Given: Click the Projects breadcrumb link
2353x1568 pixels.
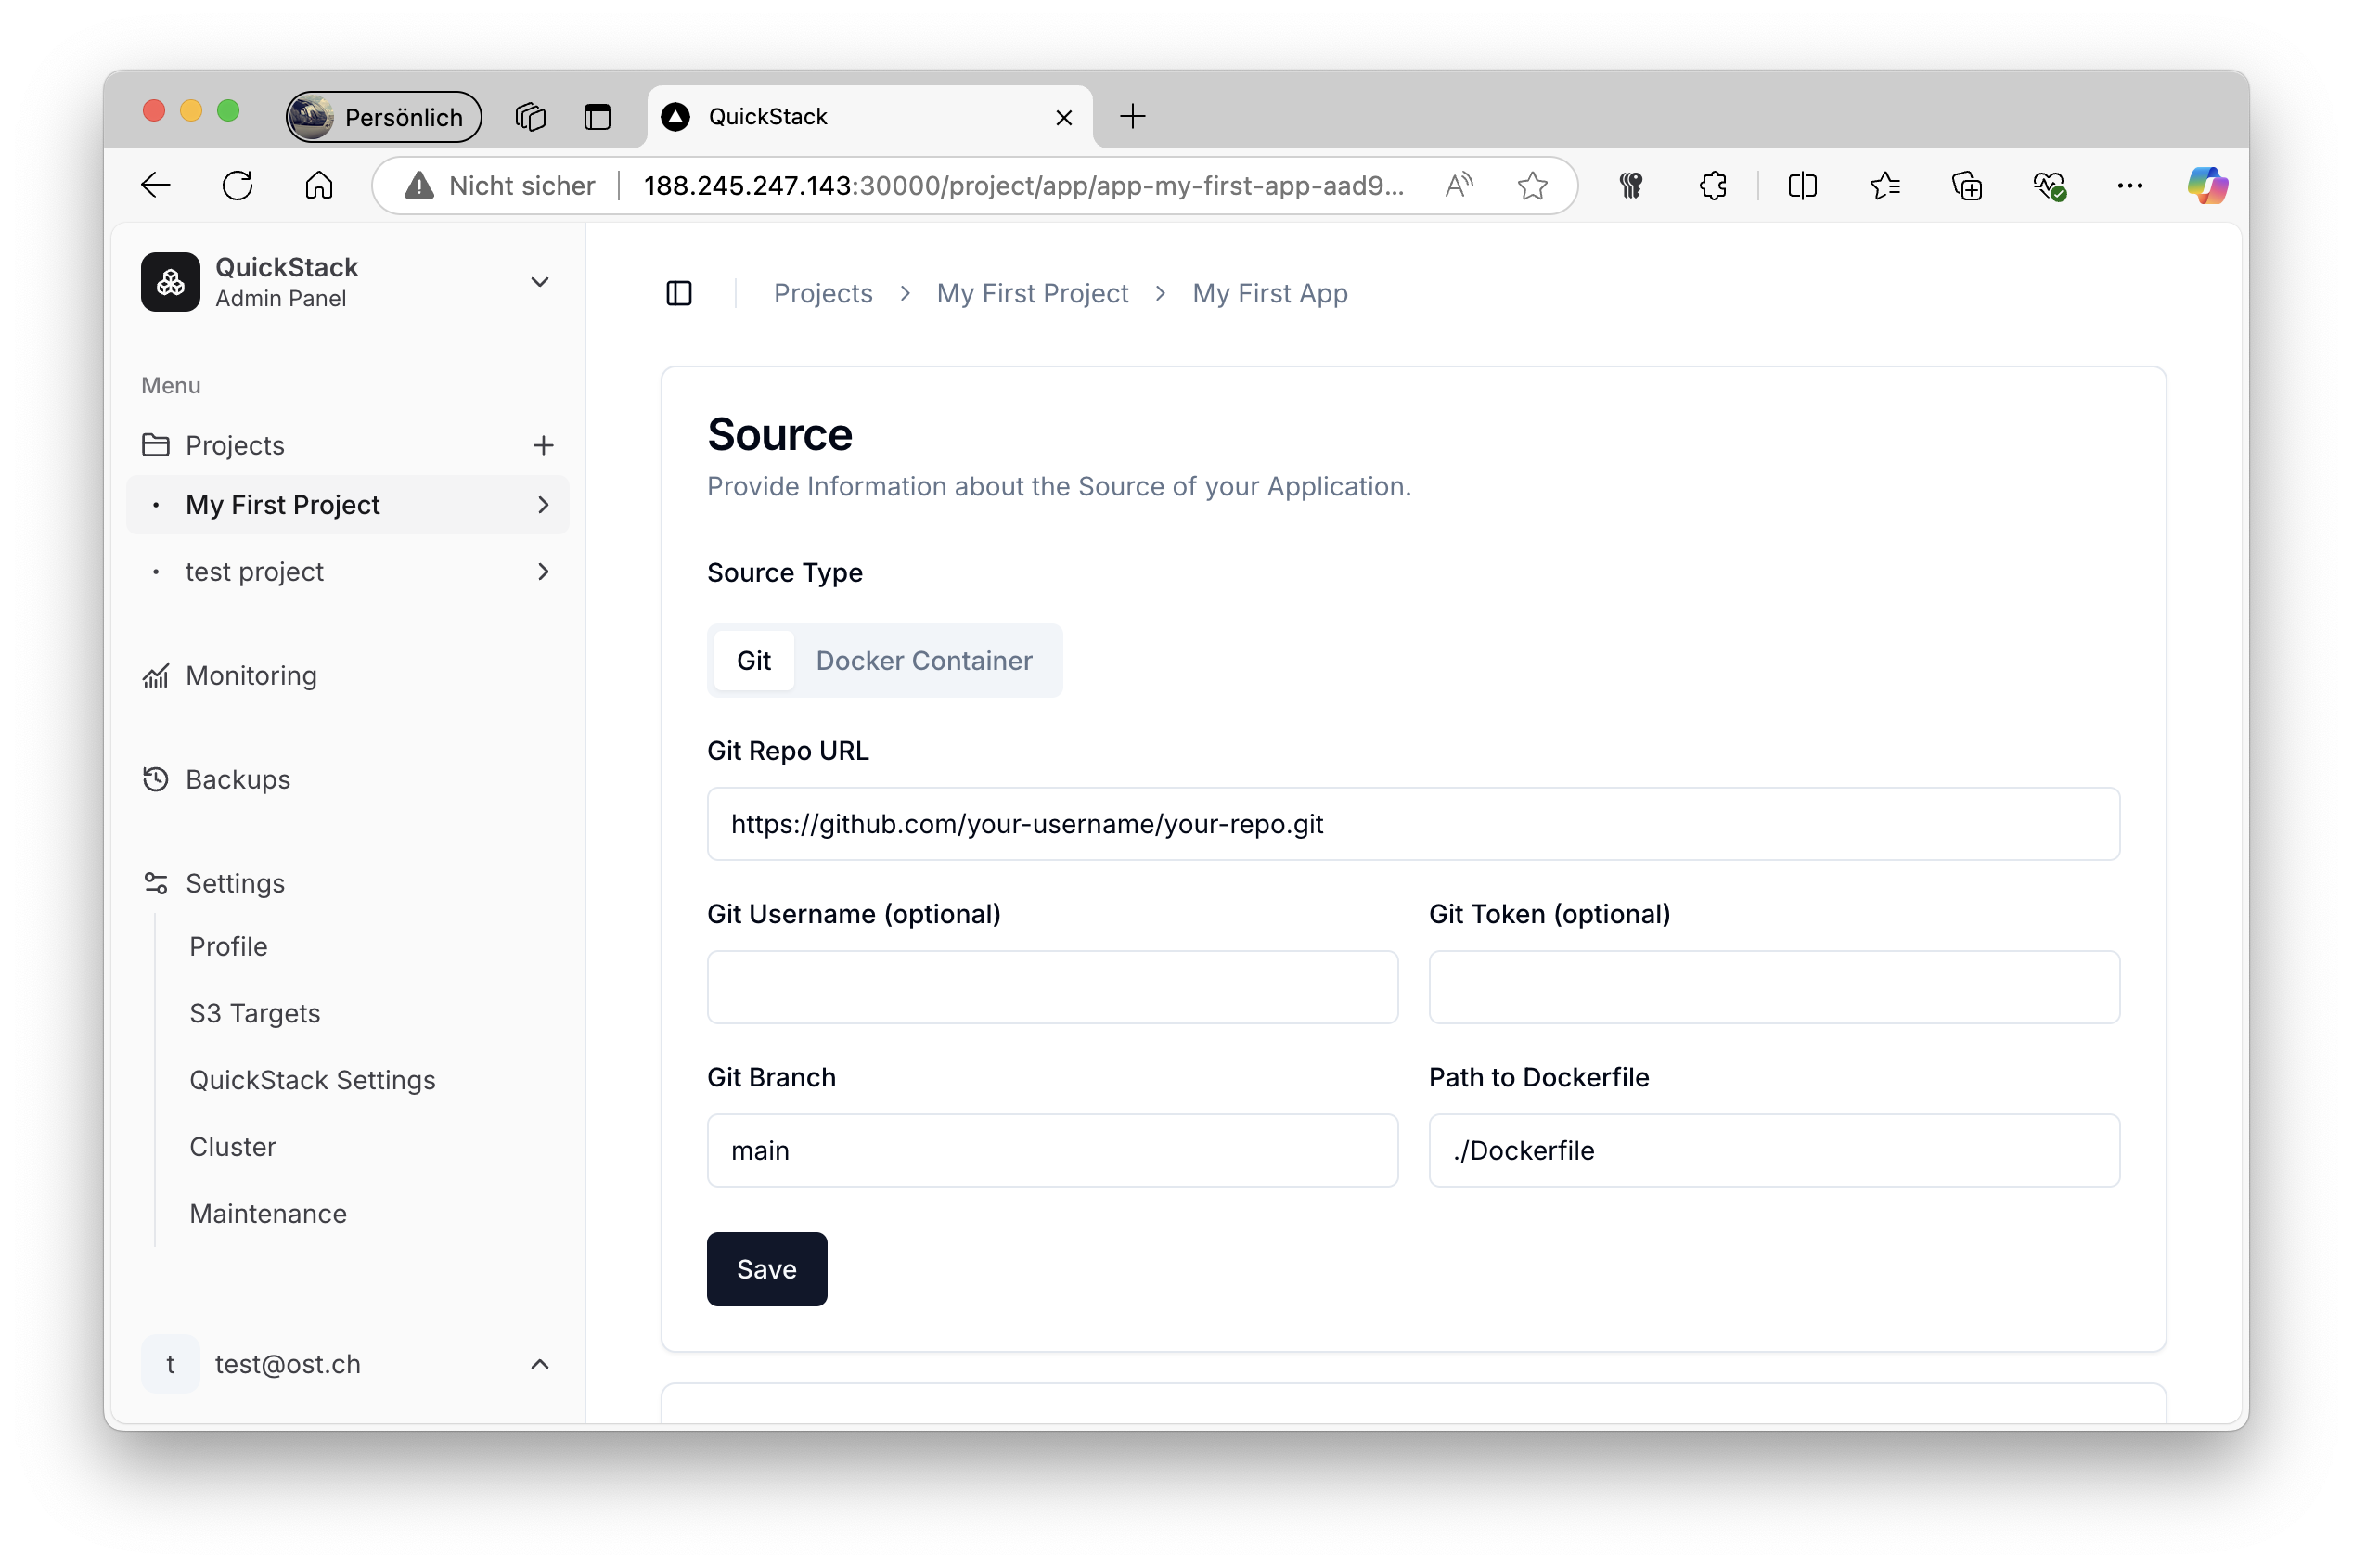Looking at the screenshot, I should click(822, 292).
